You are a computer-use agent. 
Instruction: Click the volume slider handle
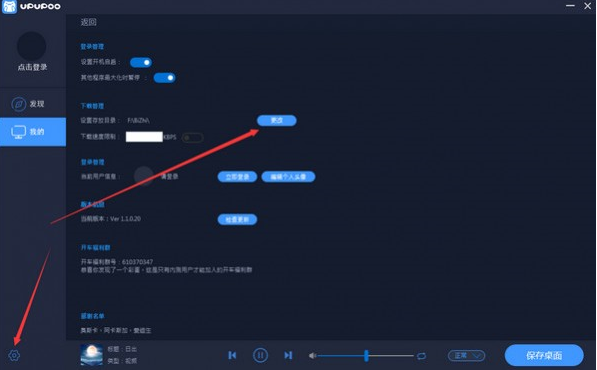(366, 356)
